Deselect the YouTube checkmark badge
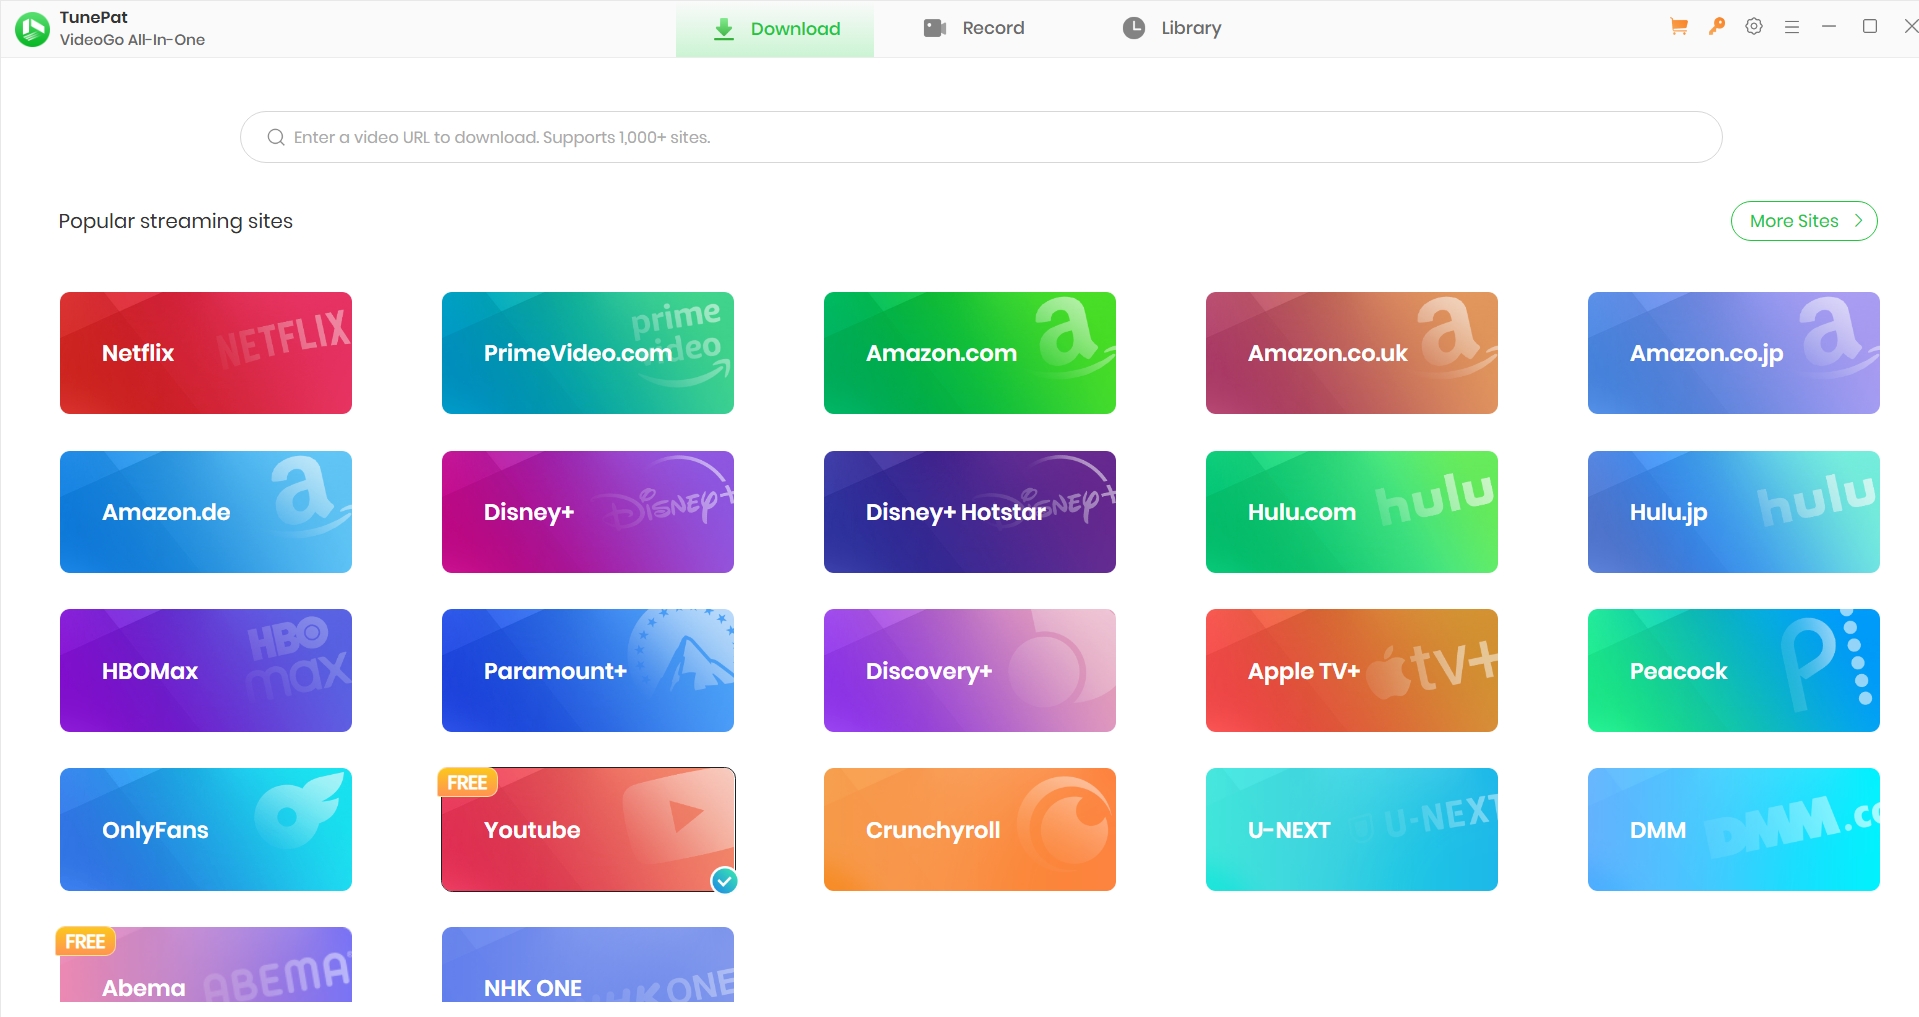This screenshot has width=1919, height=1017. tap(724, 881)
